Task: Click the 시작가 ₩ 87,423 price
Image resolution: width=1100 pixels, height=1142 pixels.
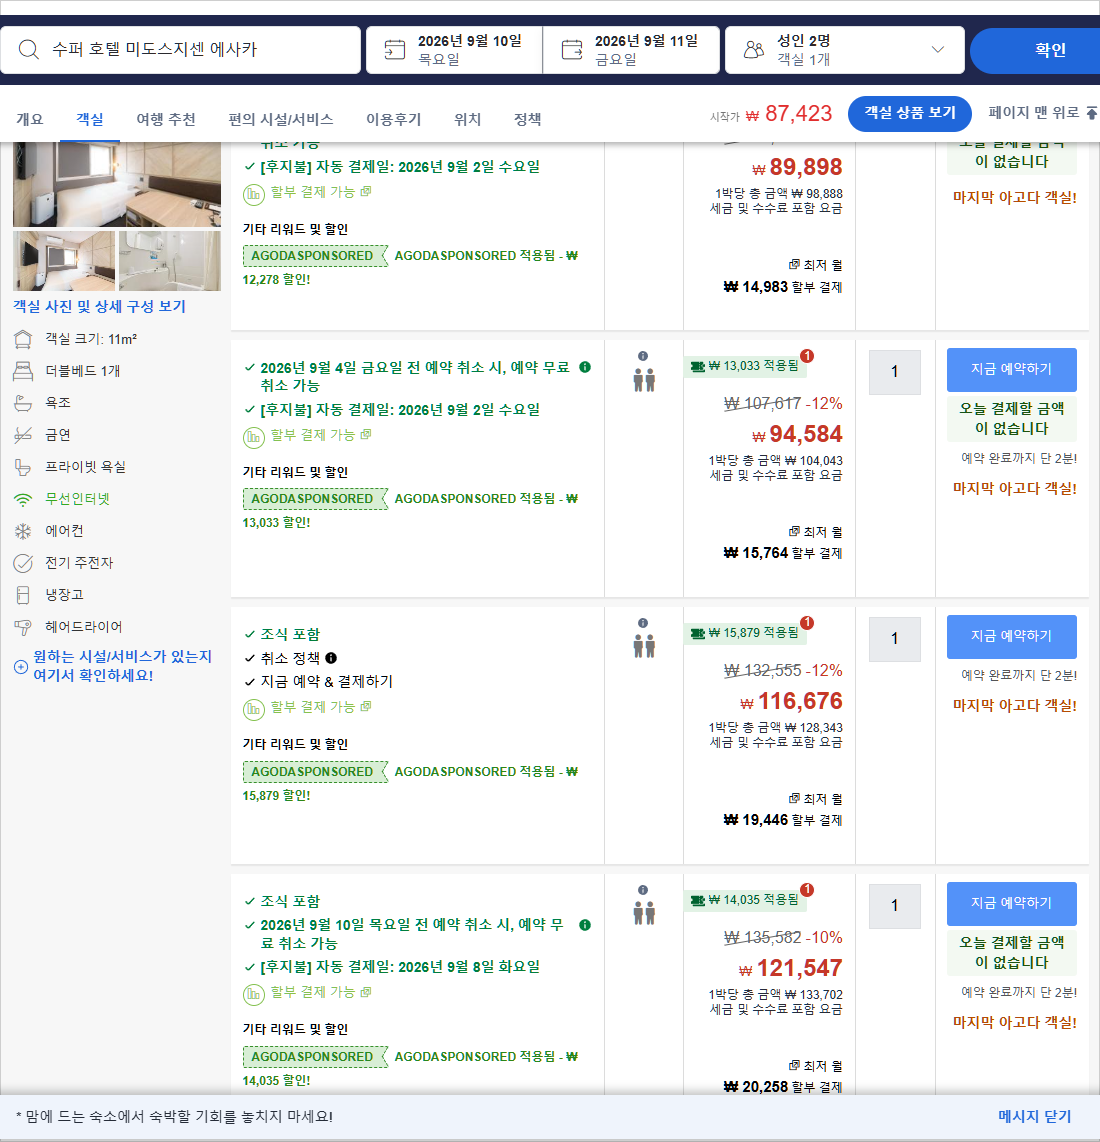Action: pyautogui.click(x=771, y=114)
